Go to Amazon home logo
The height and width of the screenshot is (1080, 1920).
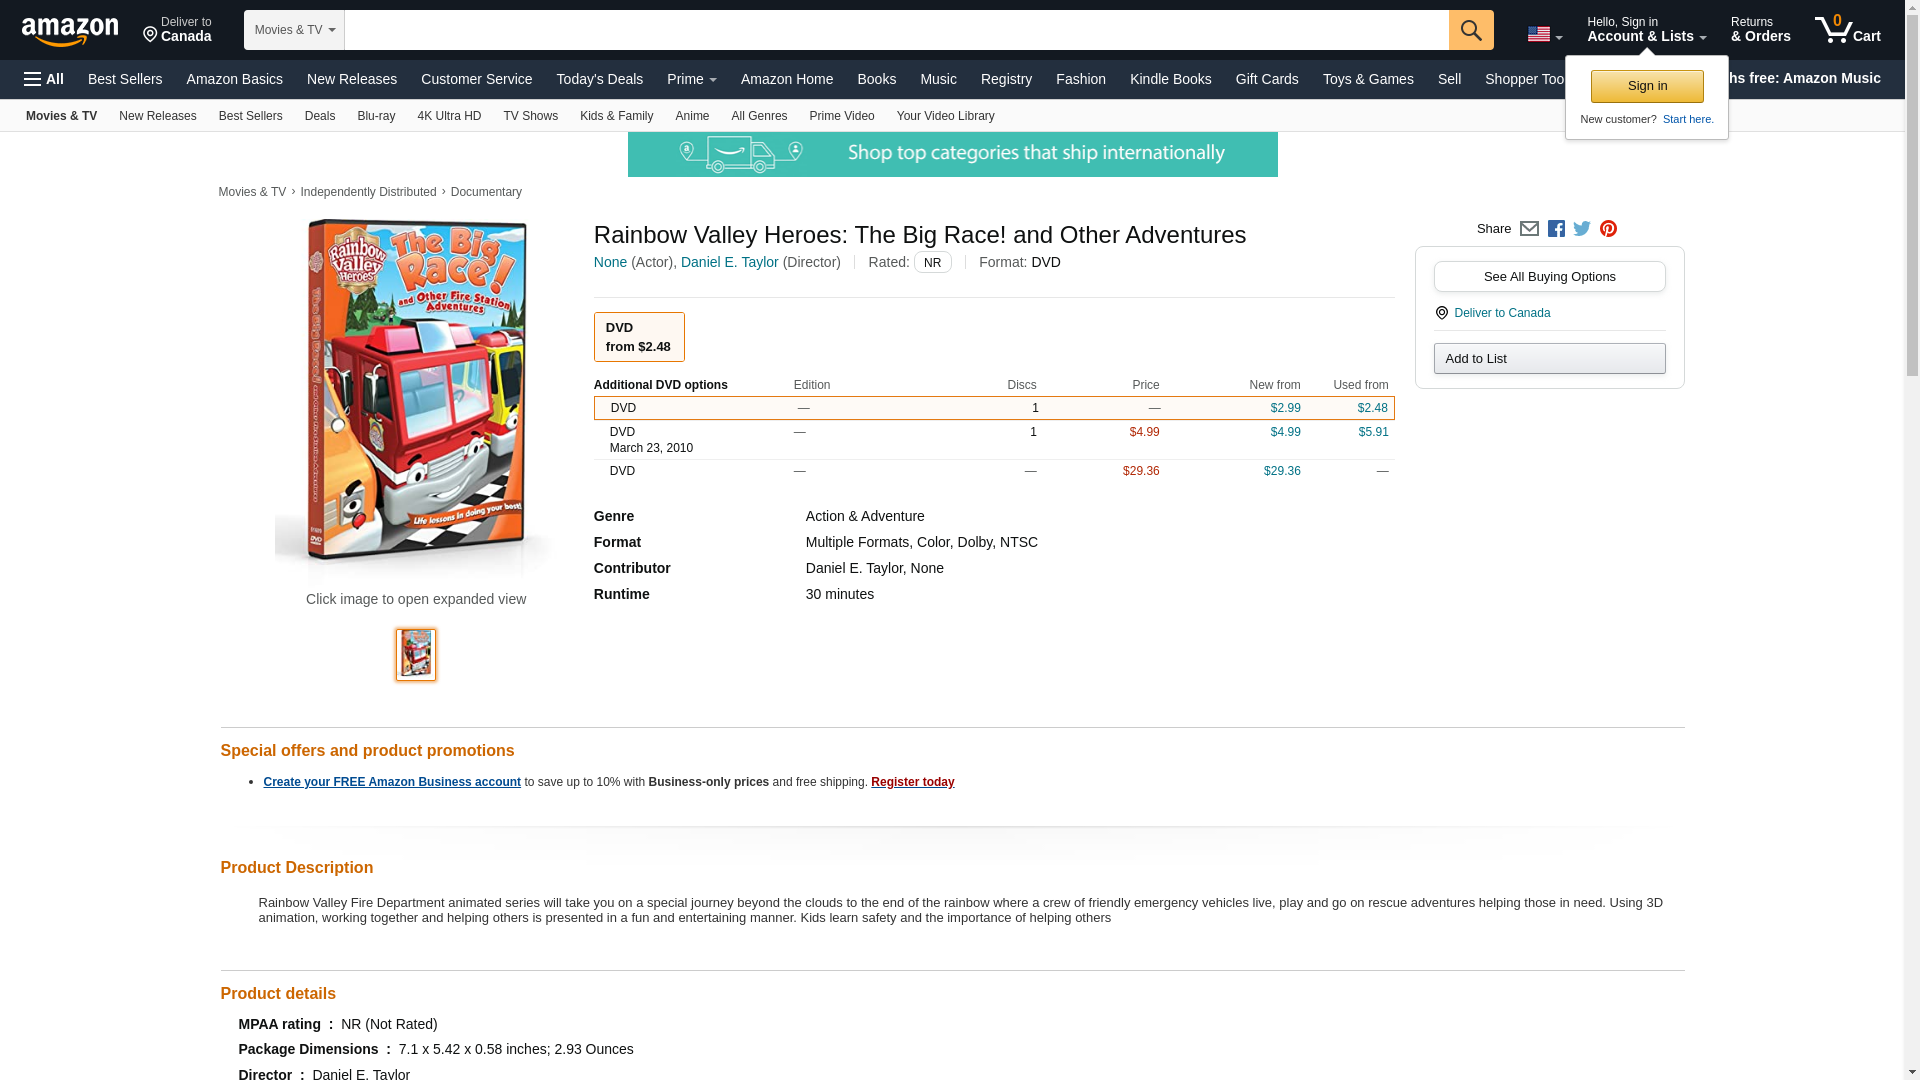(70, 31)
